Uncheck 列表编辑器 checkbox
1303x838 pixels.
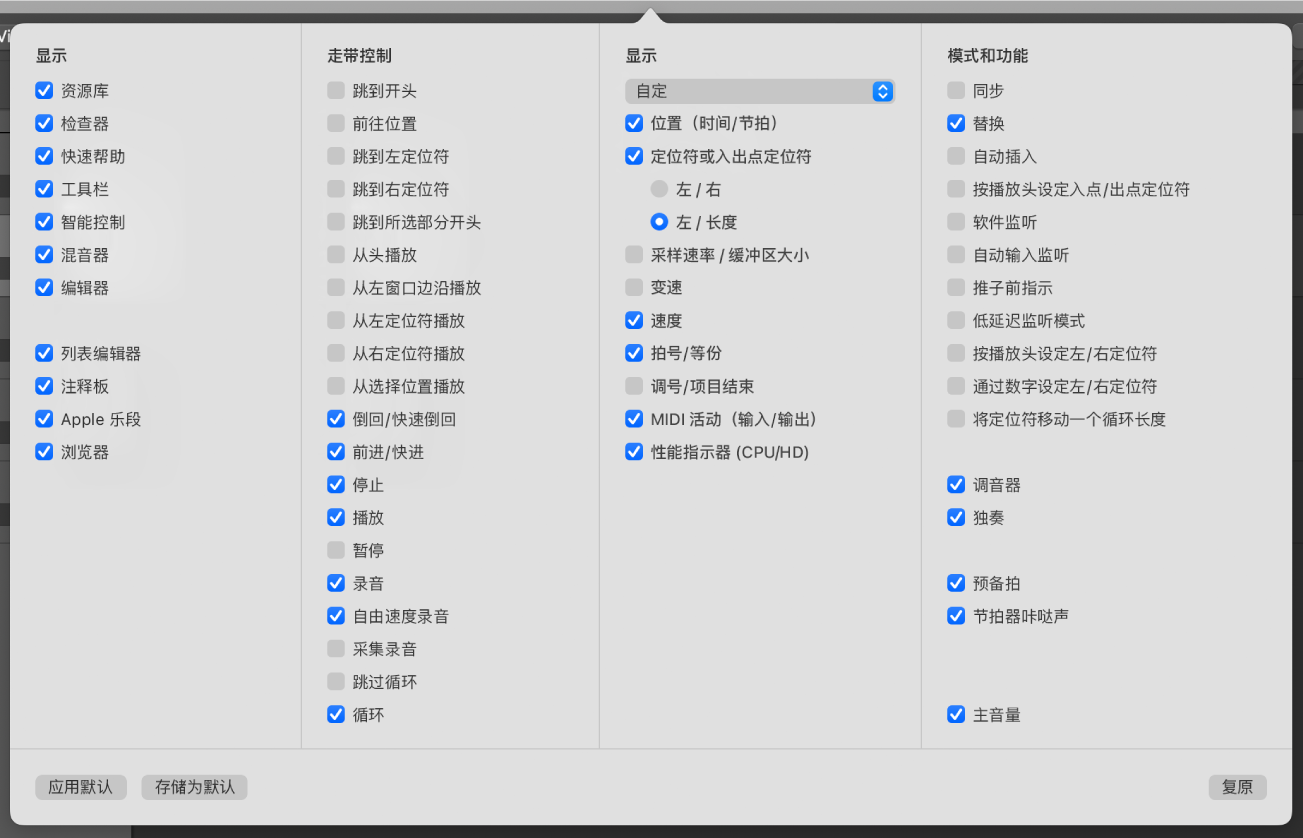(x=44, y=353)
